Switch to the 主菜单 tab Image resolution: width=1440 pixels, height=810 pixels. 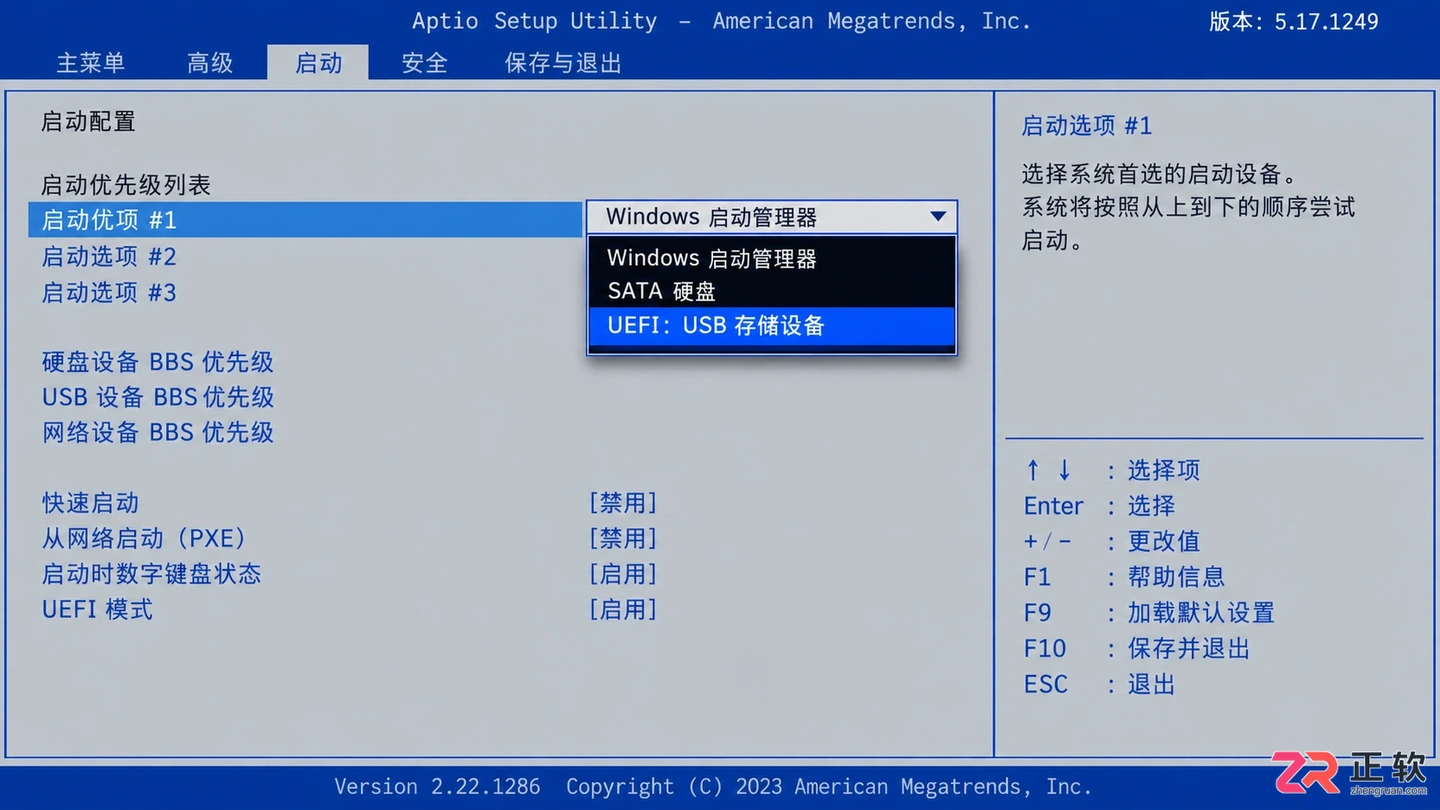click(91, 63)
